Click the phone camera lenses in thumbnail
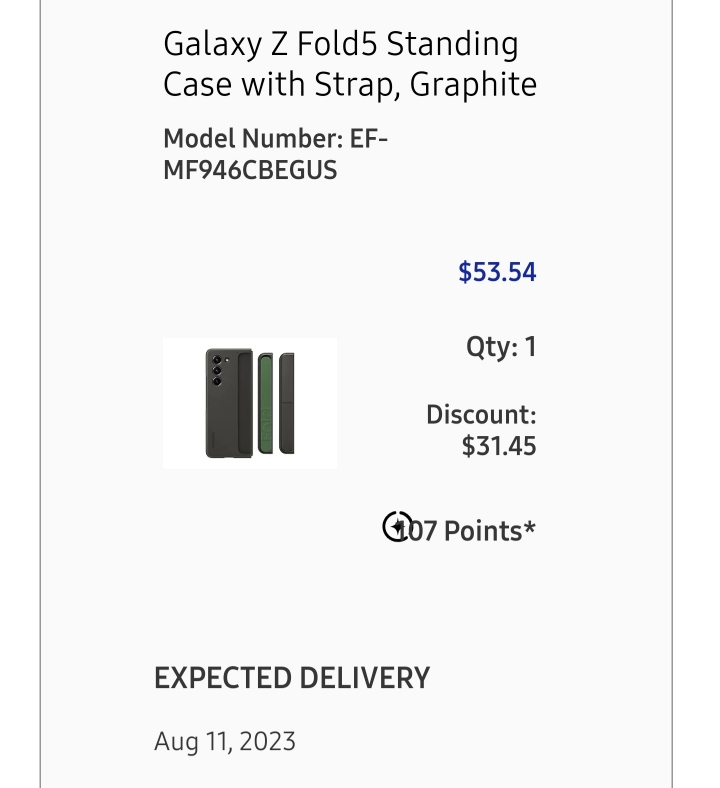Viewport: 720px width, 788px height. [217, 370]
